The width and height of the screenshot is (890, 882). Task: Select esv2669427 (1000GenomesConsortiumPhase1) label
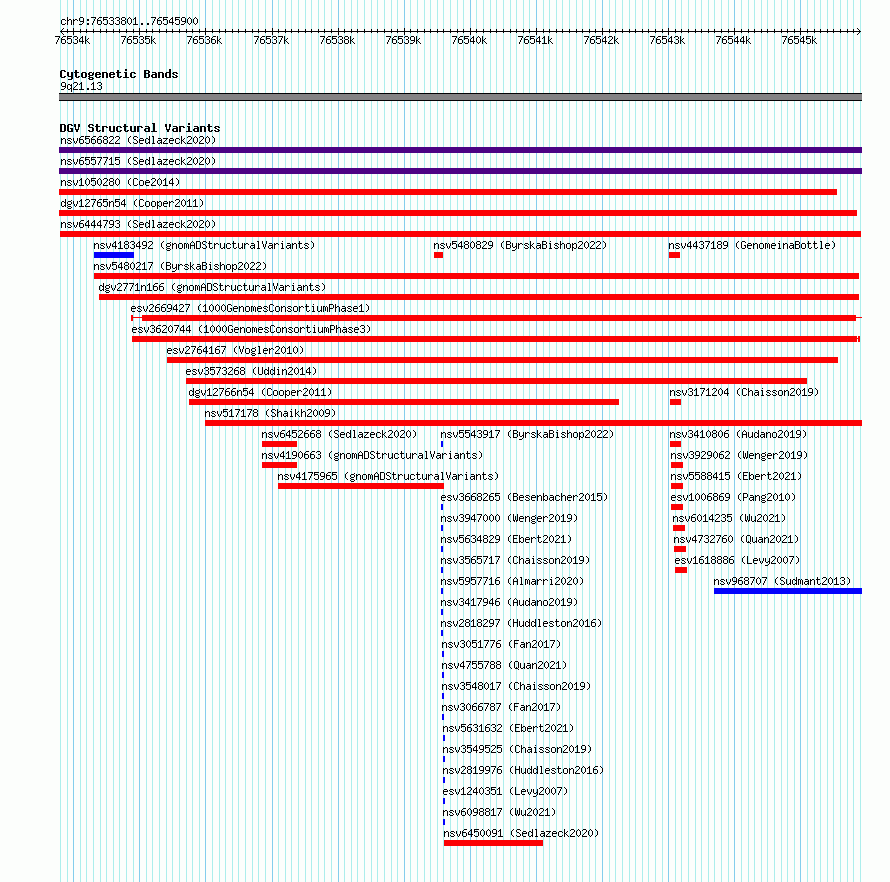250,308
